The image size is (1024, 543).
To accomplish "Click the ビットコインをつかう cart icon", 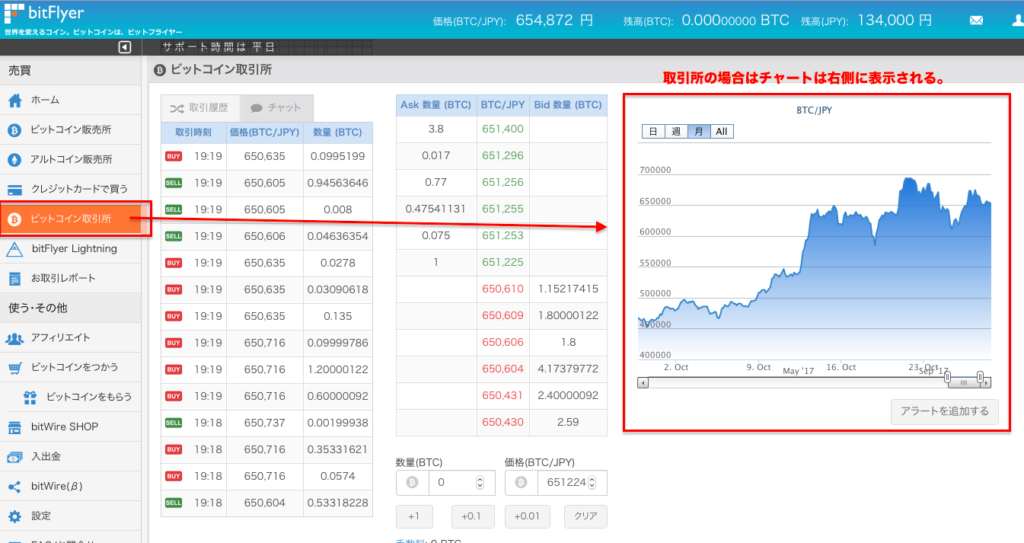I will 14,368.
